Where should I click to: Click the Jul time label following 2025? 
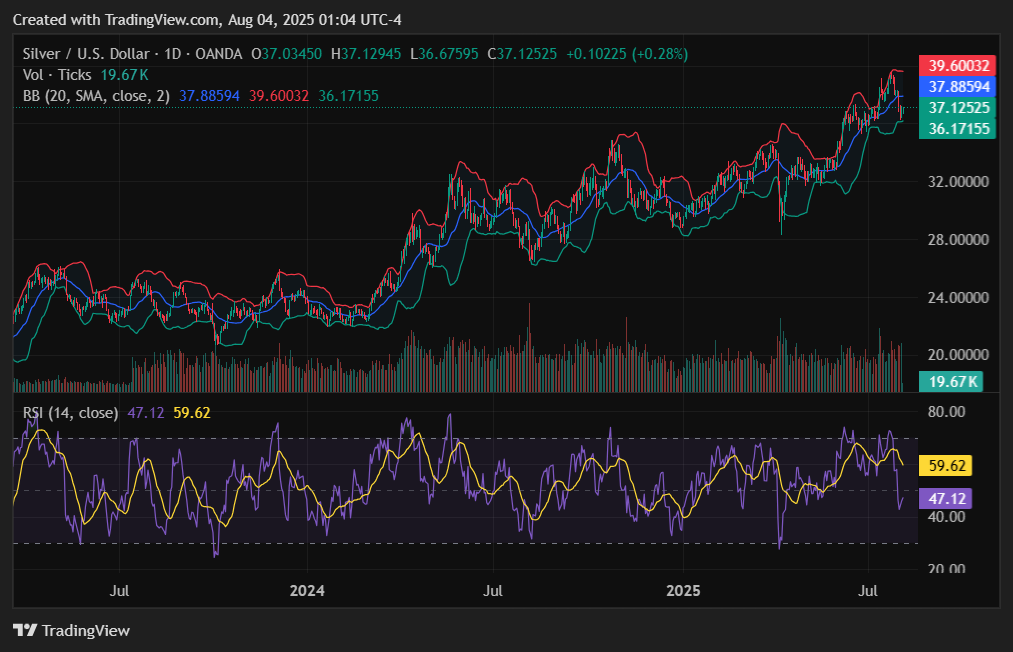pyautogui.click(x=868, y=591)
